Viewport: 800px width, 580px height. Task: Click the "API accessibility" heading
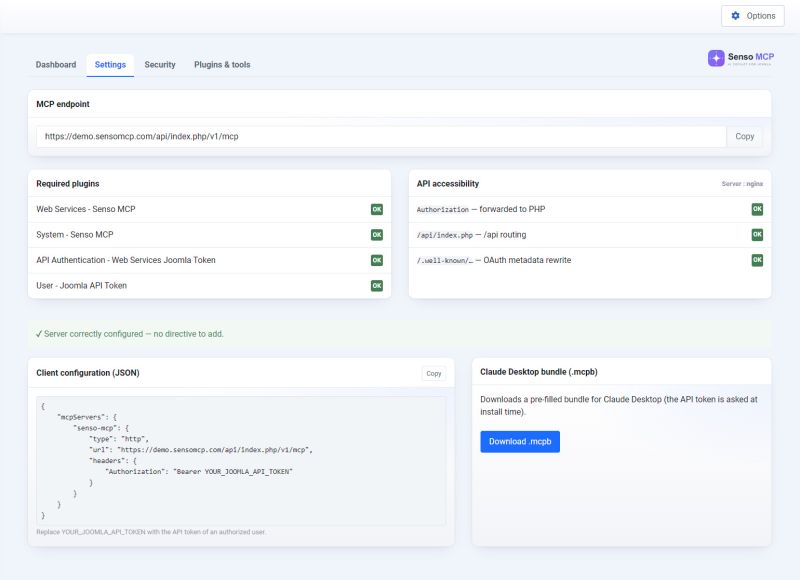[x=447, y=184]
